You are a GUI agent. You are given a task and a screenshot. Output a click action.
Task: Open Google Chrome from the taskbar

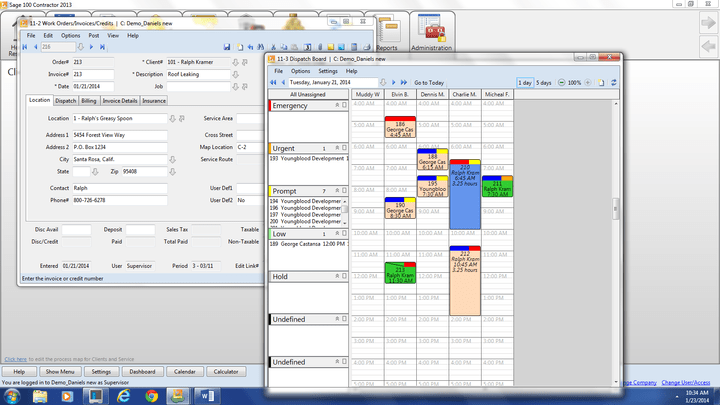(x=151, y=395)
